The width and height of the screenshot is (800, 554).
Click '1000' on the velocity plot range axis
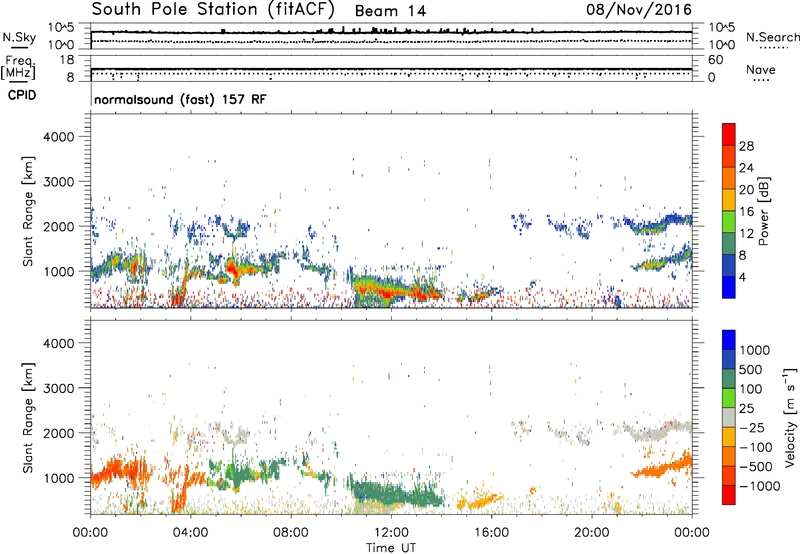pos(58,478)
